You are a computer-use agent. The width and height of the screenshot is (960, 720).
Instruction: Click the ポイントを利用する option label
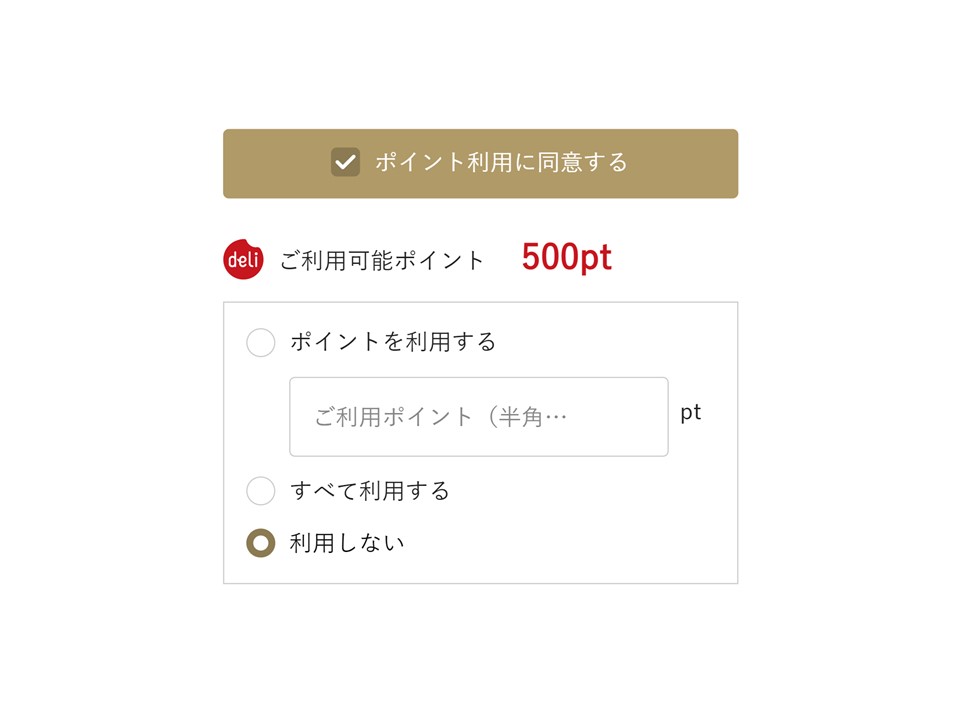coord(393,342)
